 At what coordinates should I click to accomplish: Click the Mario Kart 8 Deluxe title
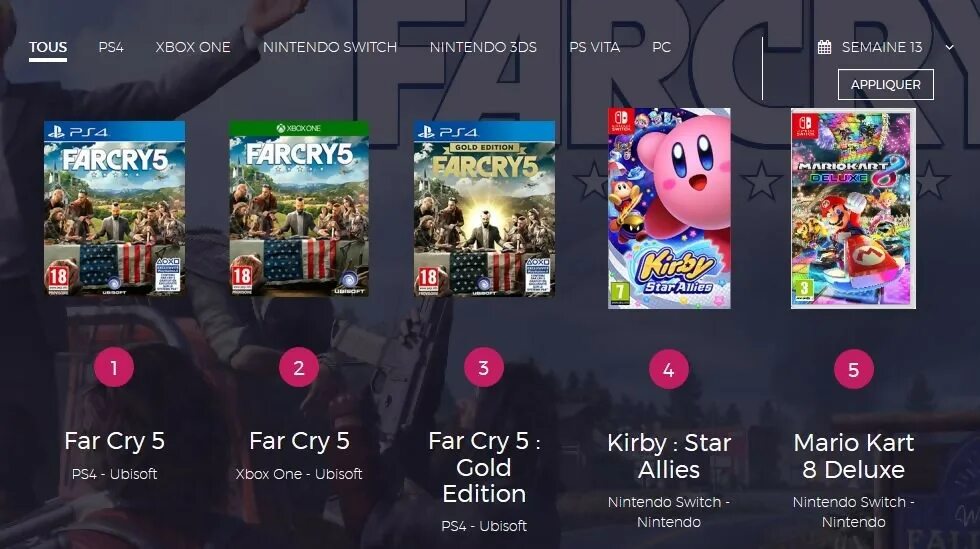[854, 456]
